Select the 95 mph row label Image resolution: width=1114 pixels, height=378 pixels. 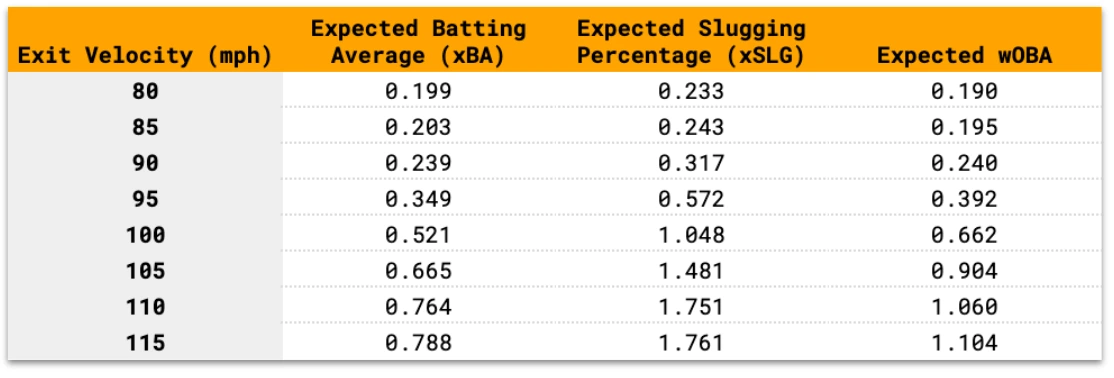tap(145, 200)
